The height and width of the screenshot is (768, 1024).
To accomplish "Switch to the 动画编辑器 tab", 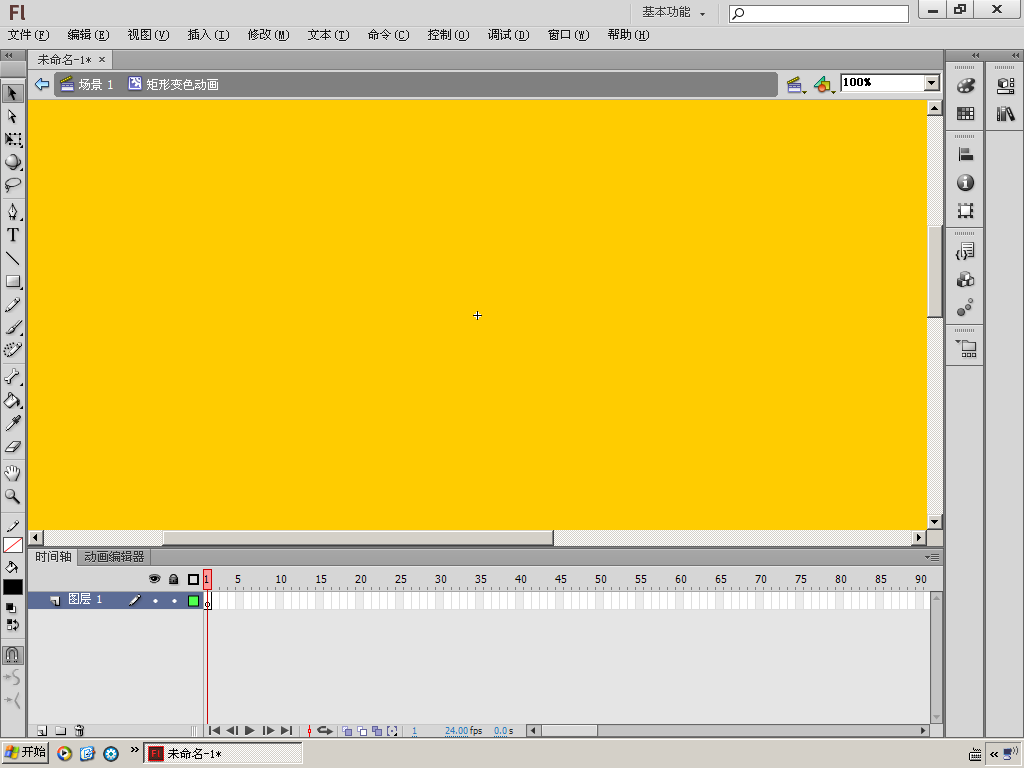I will coord(114,557).
